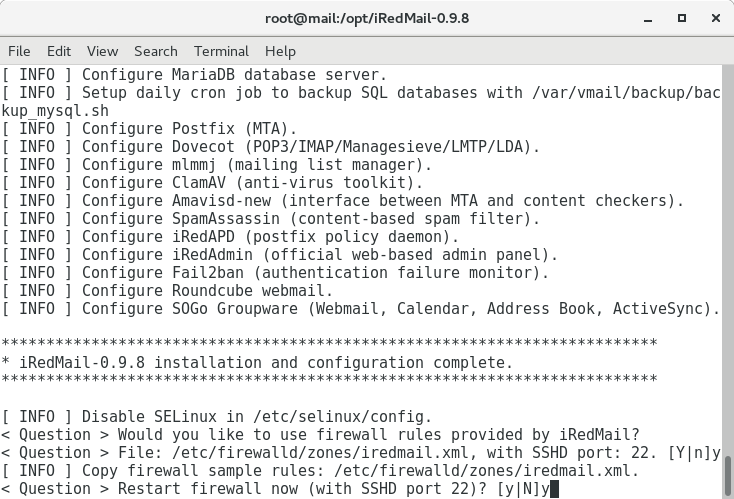
Task: Click the 'Configure Postfix (MTA).' line
Action: pyautogui.click(x=149, y=129)
